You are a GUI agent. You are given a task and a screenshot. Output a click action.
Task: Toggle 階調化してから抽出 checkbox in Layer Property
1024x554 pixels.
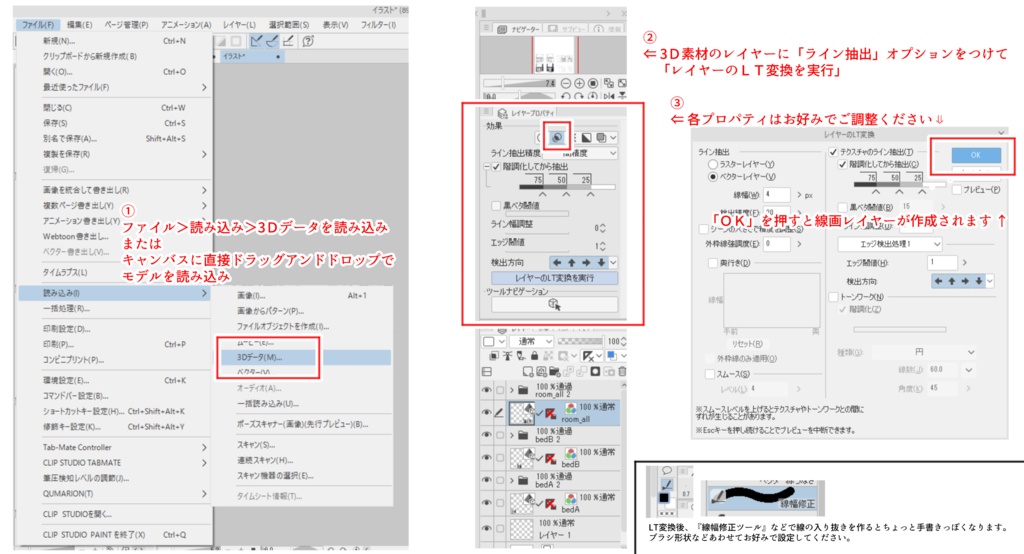point(496,167)
